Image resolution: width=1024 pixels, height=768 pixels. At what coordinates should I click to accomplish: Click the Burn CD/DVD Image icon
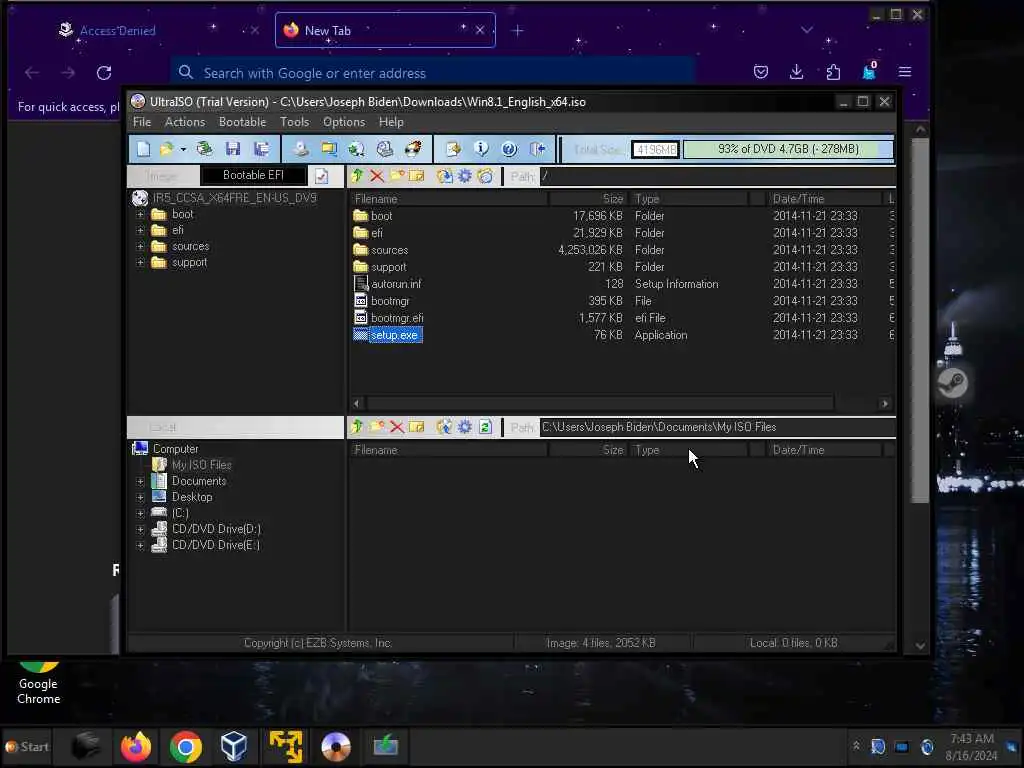[x=413, y=149]
